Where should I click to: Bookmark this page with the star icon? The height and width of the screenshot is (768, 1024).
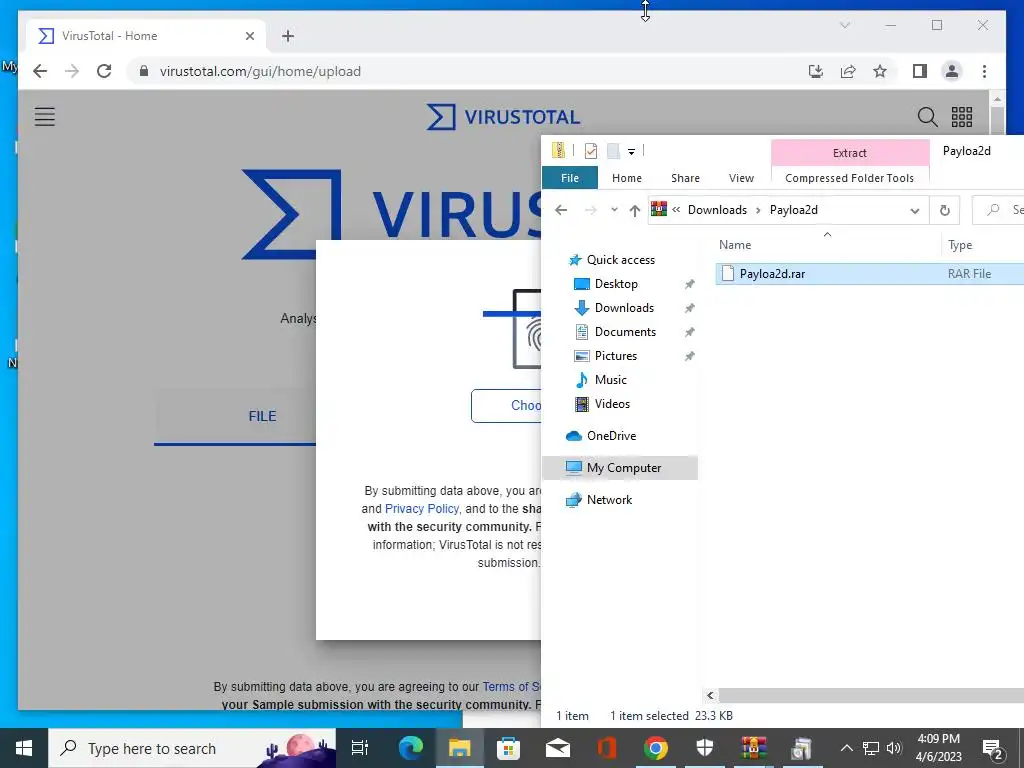coord(880,71)
